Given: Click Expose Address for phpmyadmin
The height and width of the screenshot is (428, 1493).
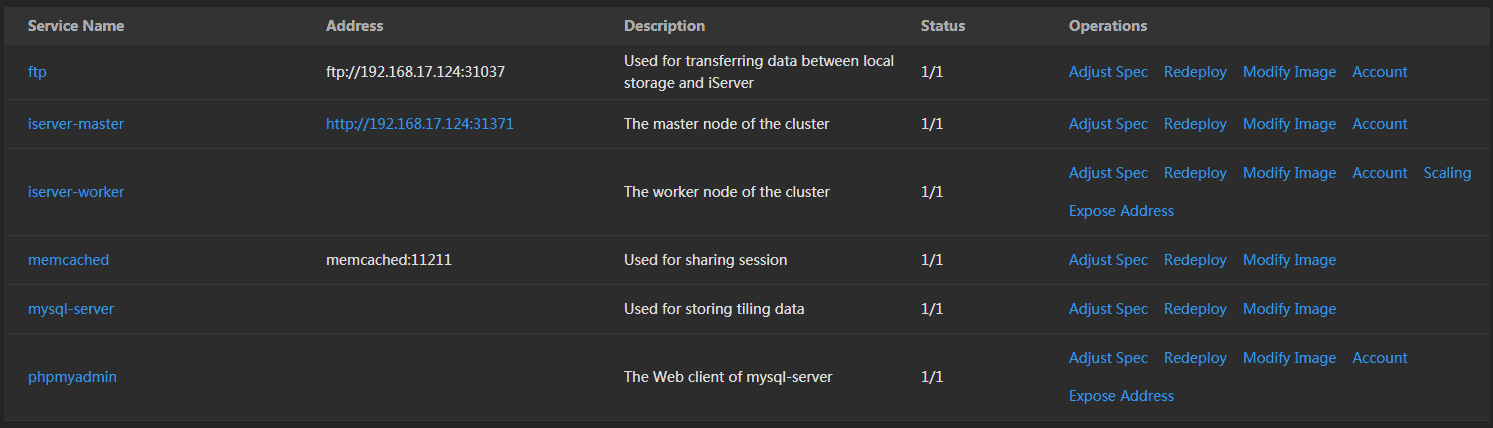Looking at the screenshot, I should point(1121,396).
